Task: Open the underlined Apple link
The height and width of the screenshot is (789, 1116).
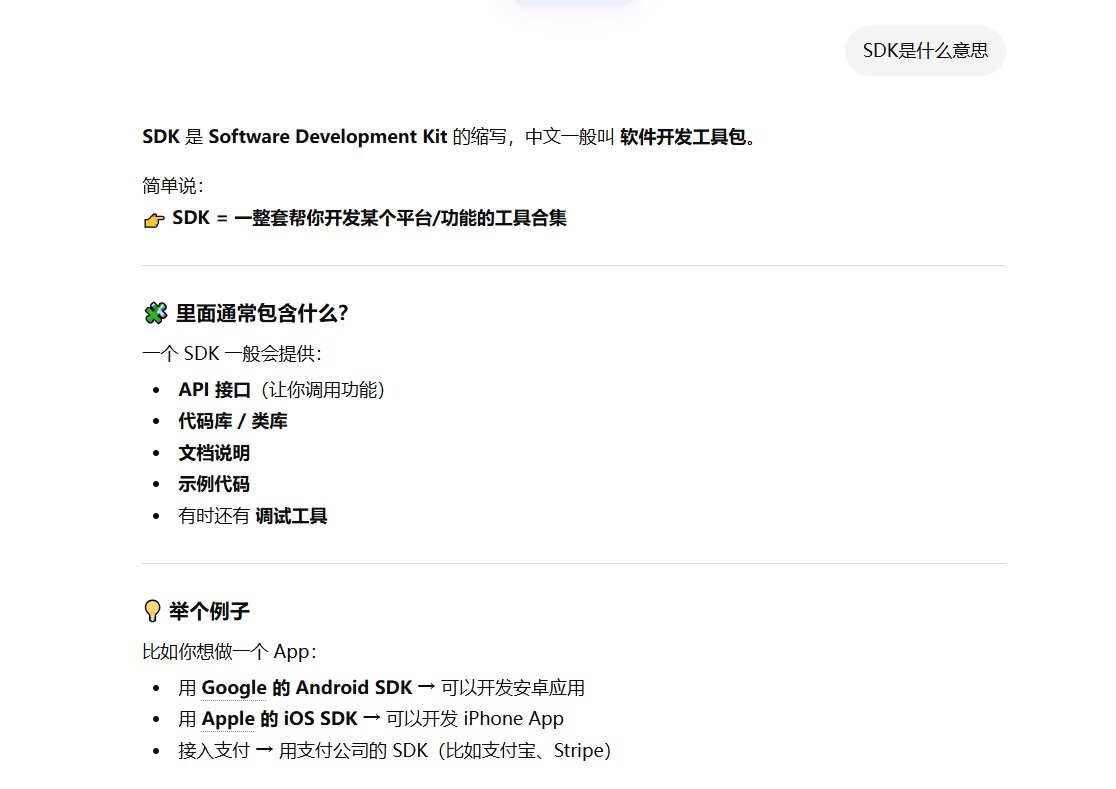Action: click(x=228, y=719)
